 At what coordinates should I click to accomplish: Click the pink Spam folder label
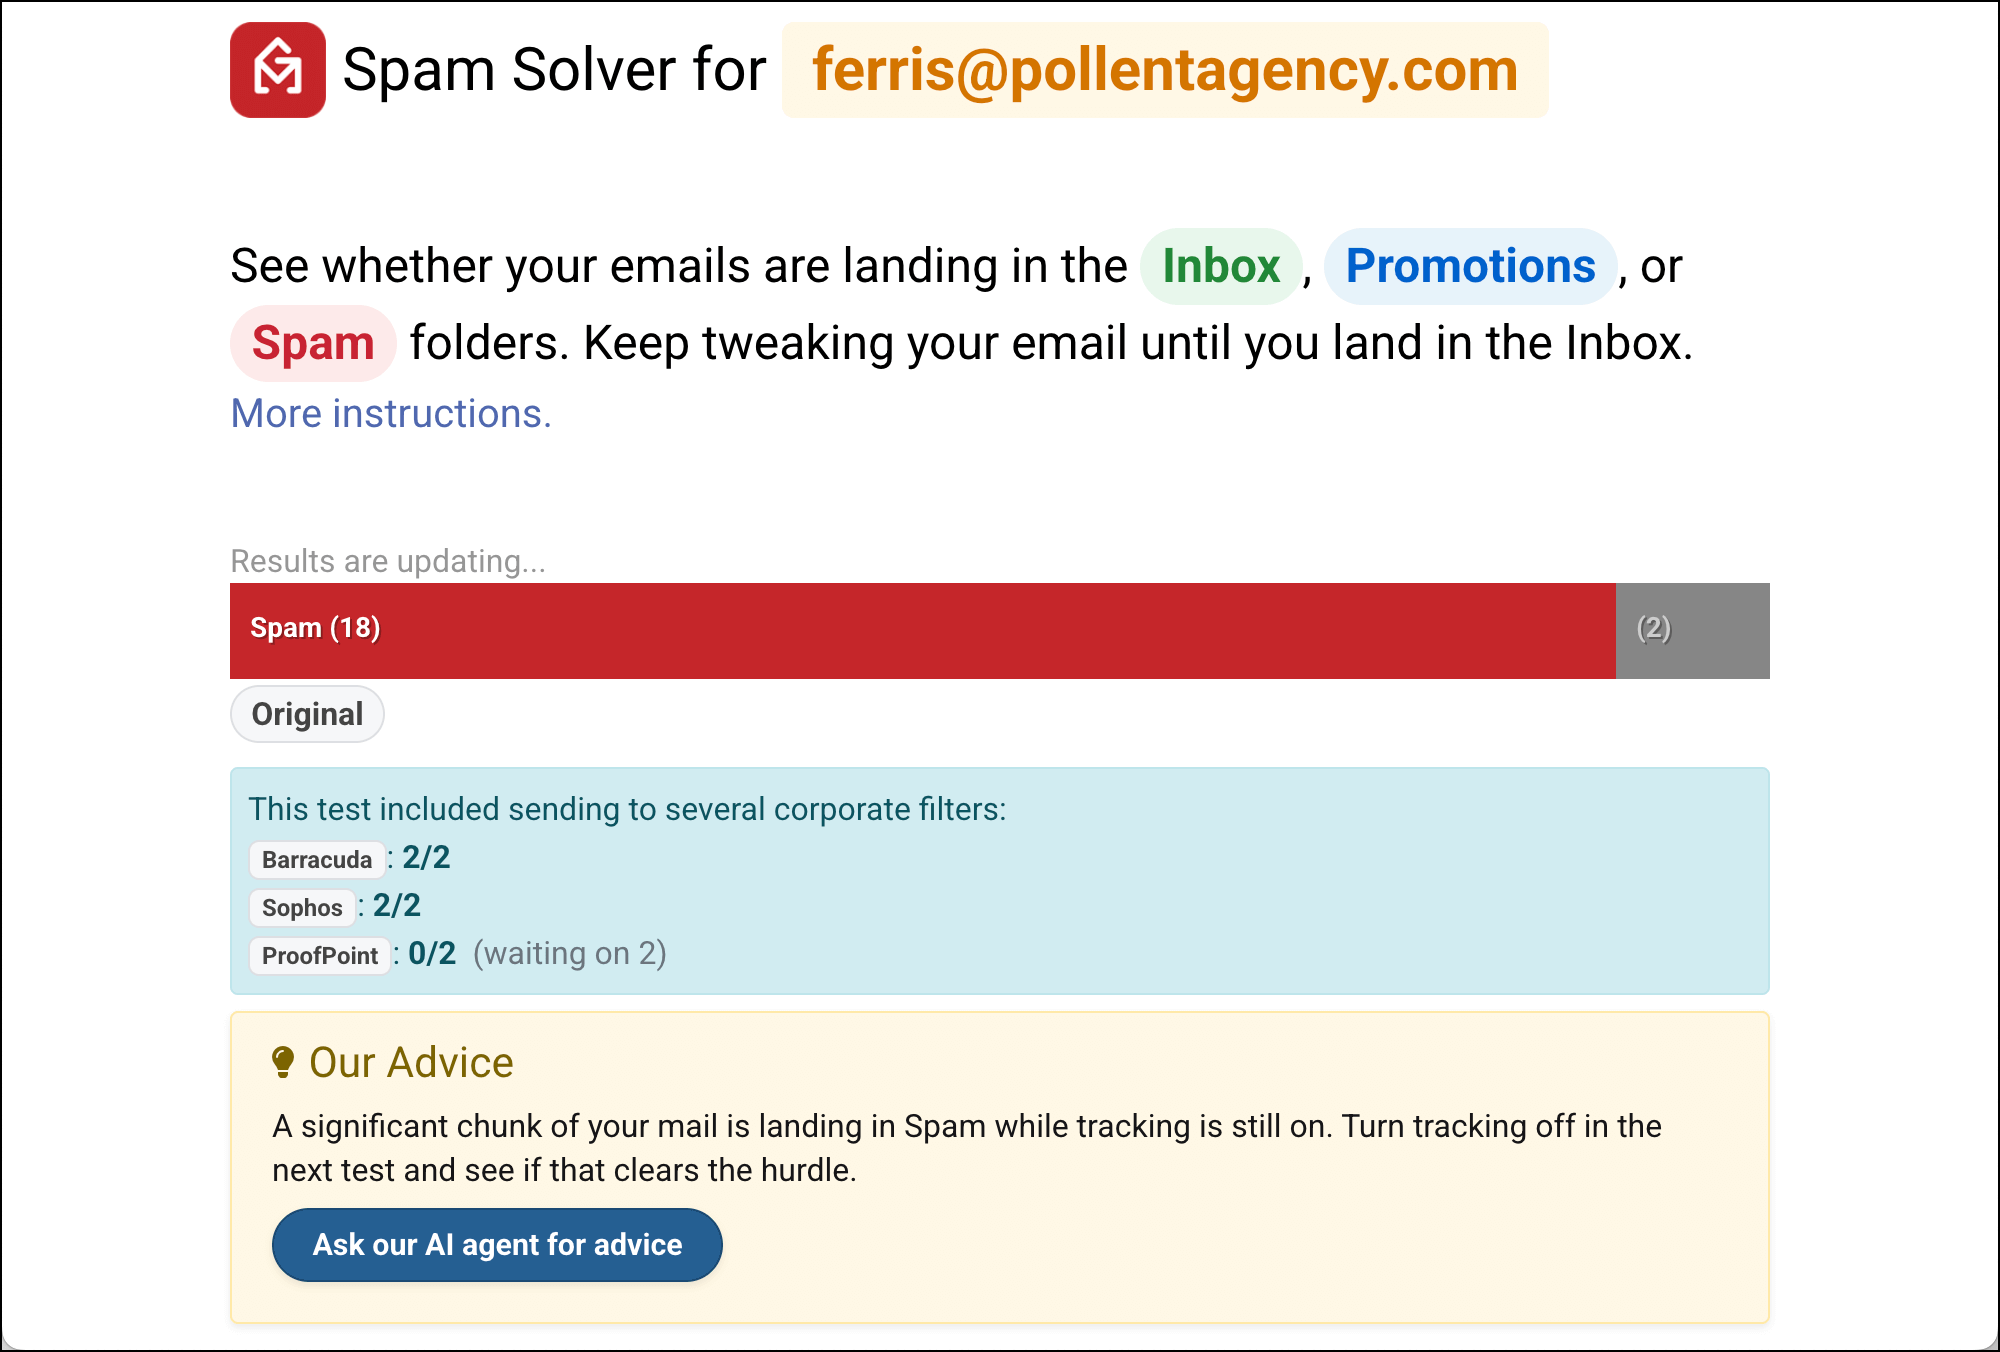coord(313,343)
